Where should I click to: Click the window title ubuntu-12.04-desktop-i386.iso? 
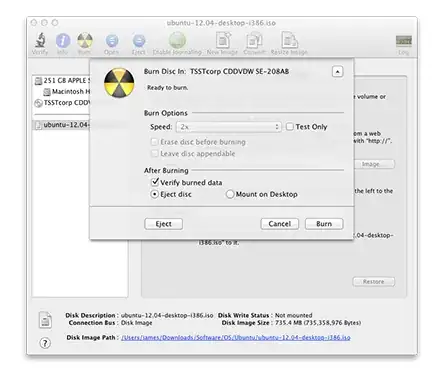tap(221, 23)
